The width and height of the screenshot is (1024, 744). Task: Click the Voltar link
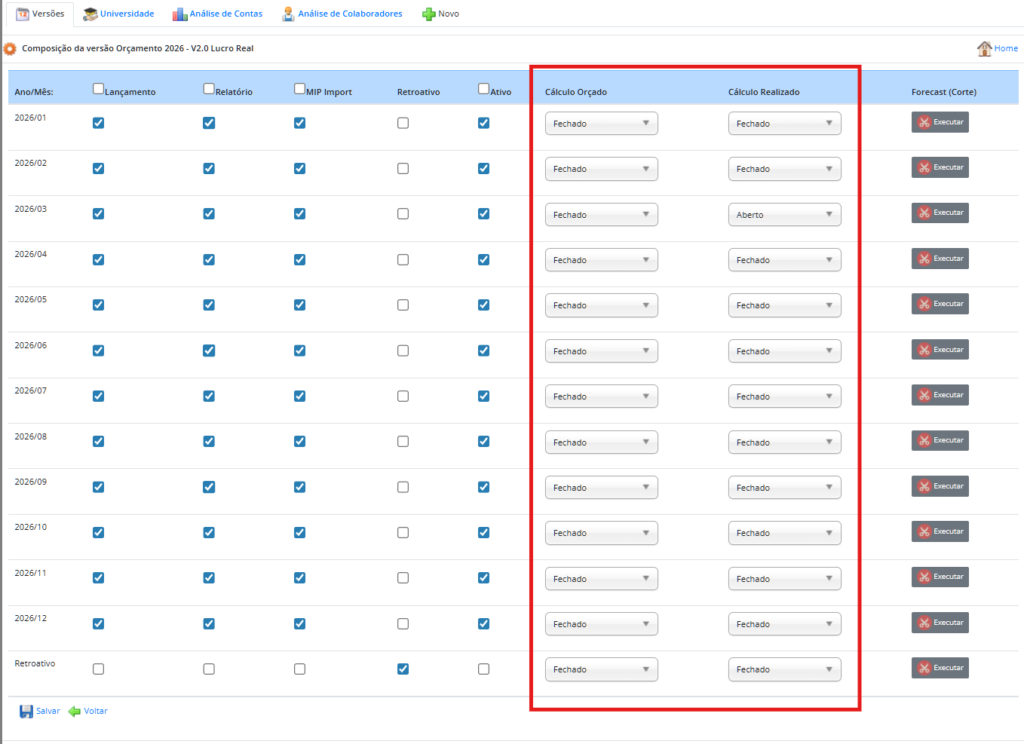pyautogui.click(x=96, y=711)
